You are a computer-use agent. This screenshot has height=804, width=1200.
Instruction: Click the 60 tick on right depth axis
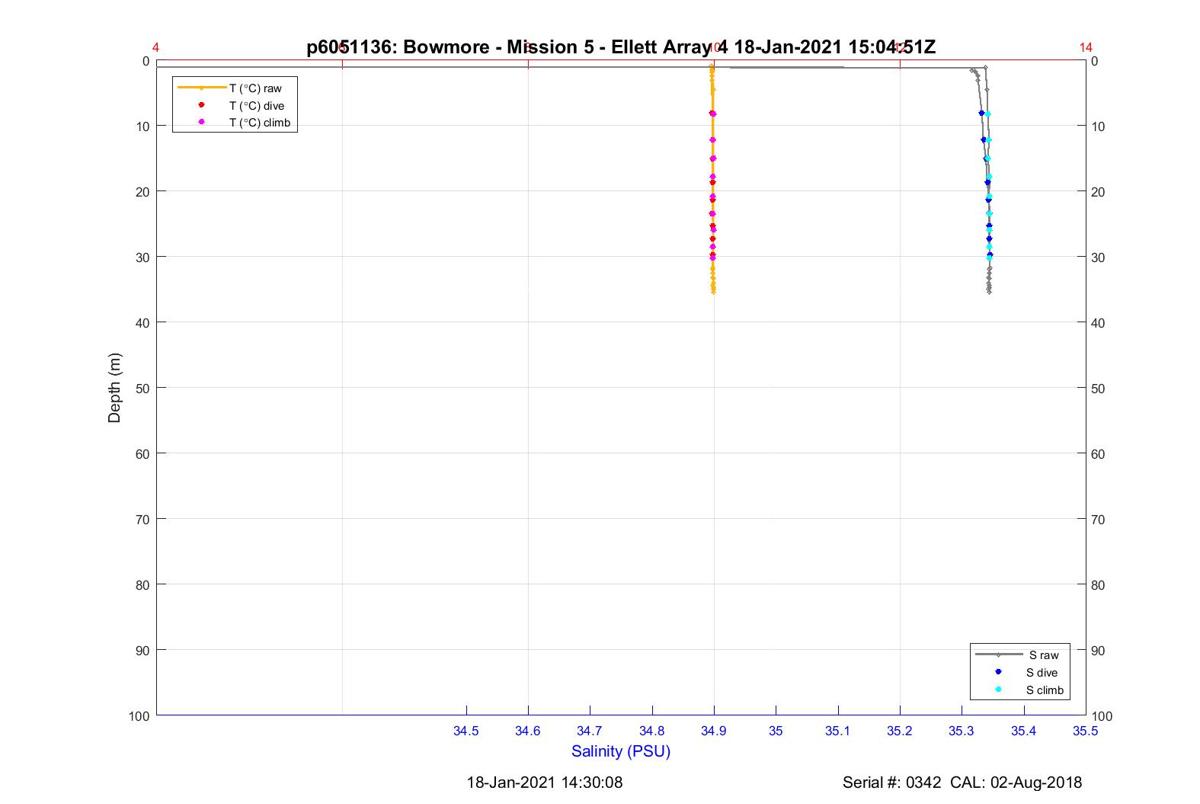pyautogui.click(x=1099, y=453)
